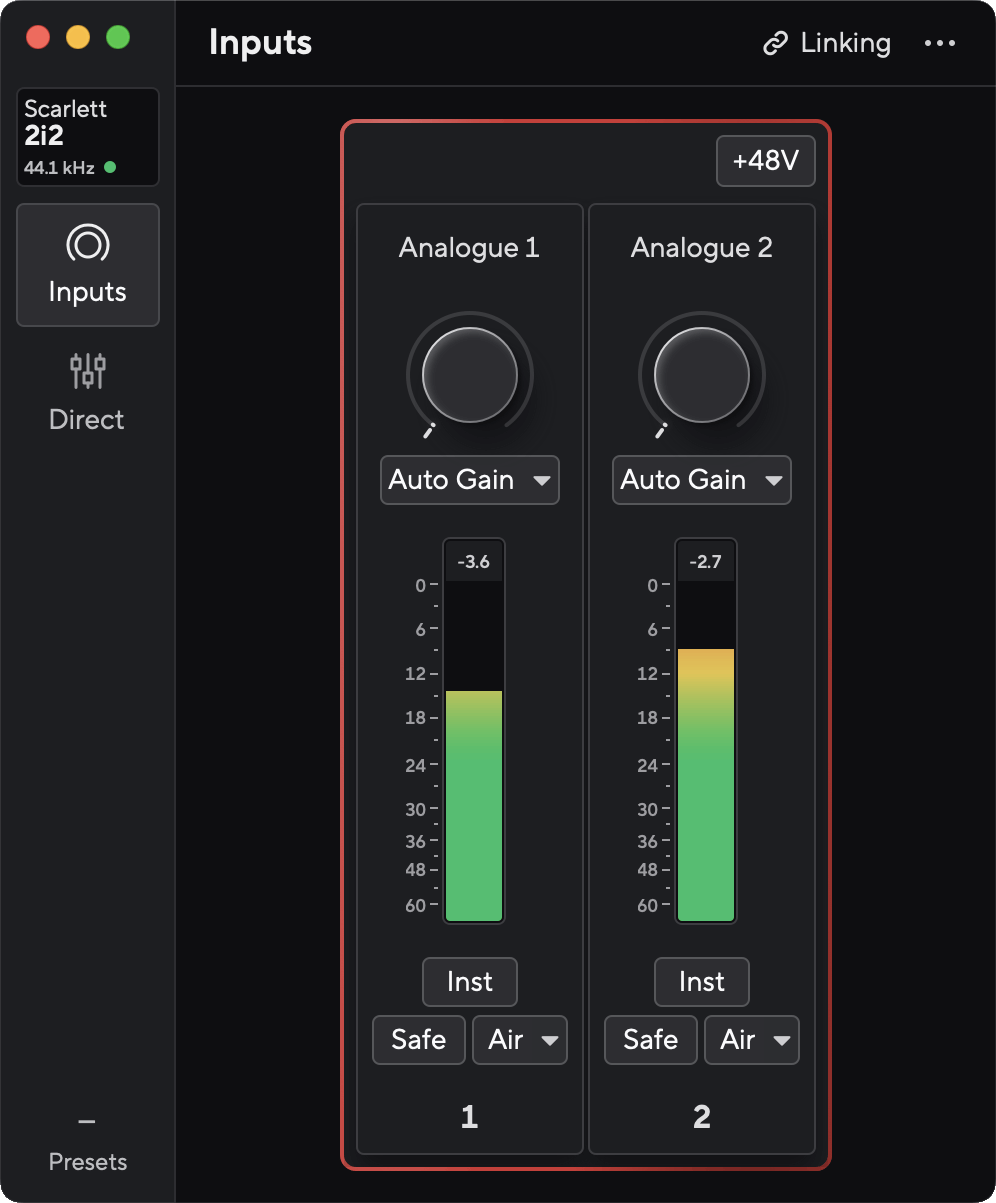This screenshot has width=996, height=1203.
Task: Click the green device status dot
Action: pyautogui.click(x=110, y=167)
